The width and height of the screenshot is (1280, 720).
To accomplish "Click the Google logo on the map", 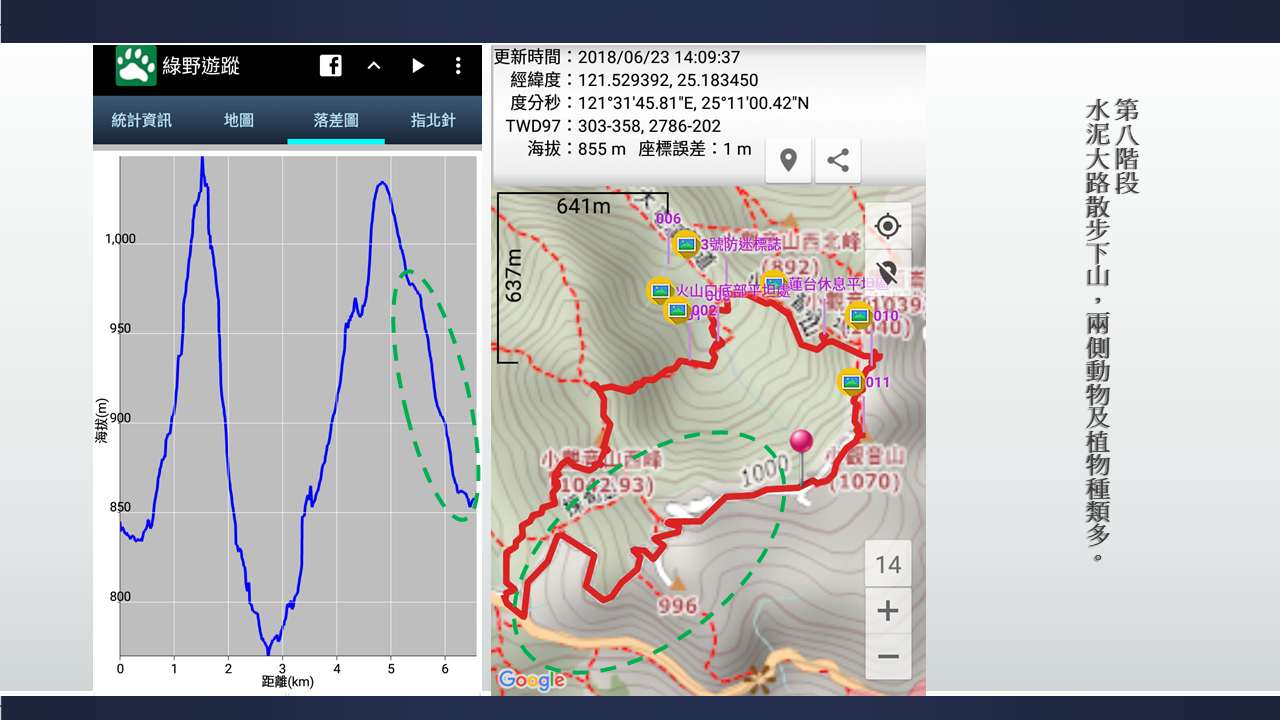I will click(531, 681).
